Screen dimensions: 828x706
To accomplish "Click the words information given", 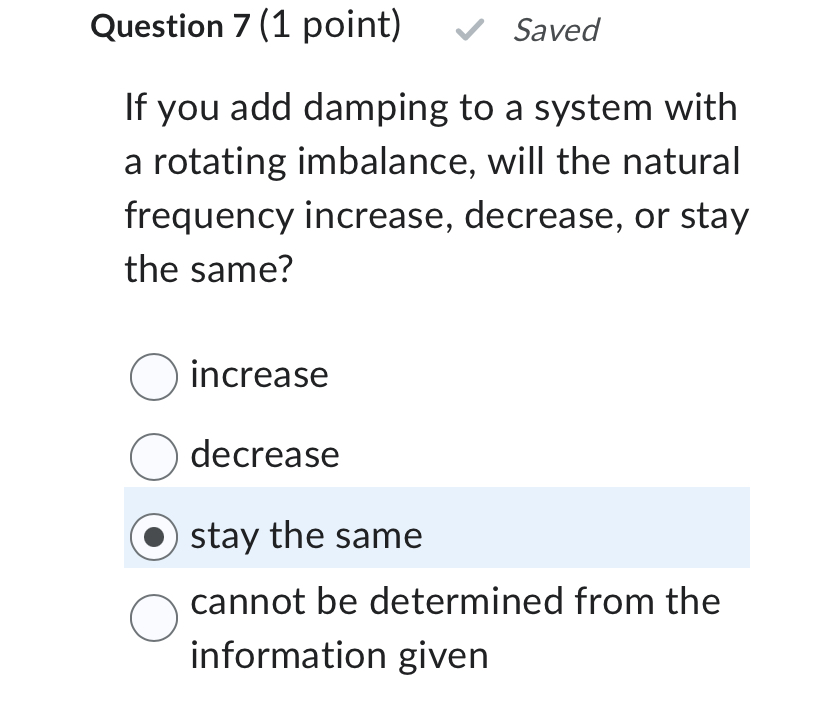I will click(338, 655).
